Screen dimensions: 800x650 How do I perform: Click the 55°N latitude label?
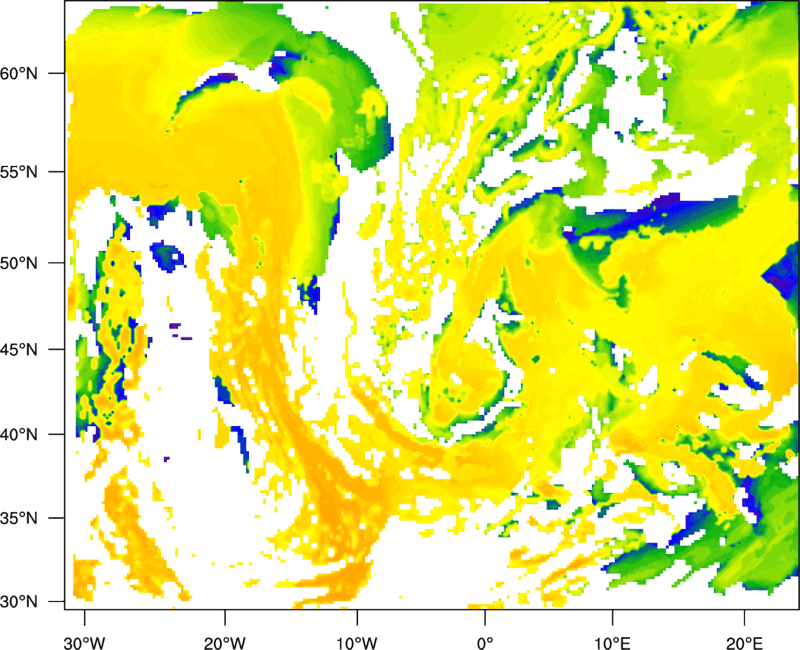19,172
